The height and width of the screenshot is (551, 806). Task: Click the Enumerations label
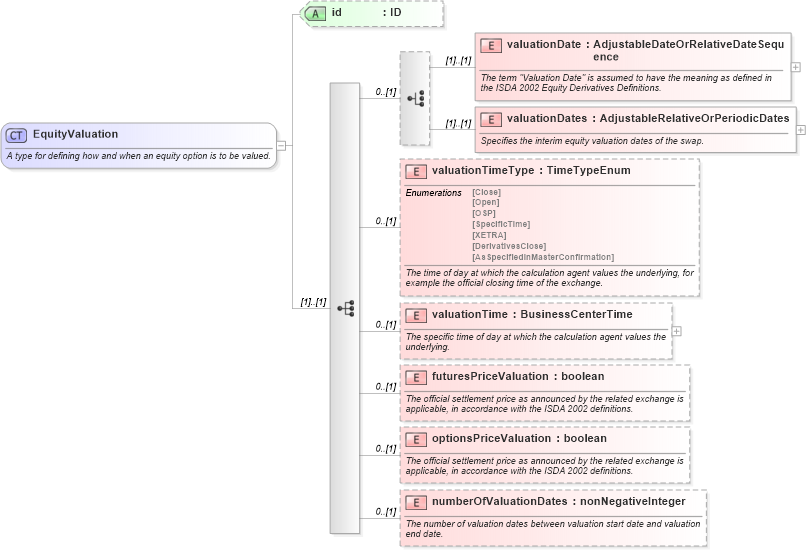click(x=434, y=193)
